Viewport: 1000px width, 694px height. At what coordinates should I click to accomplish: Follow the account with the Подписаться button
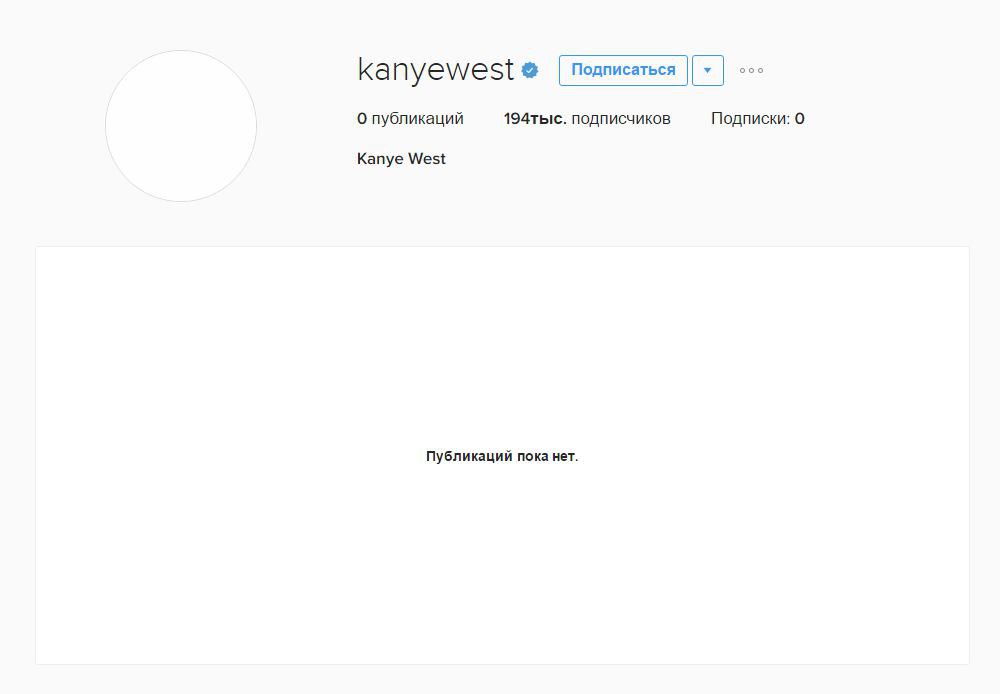pos(623,70)
